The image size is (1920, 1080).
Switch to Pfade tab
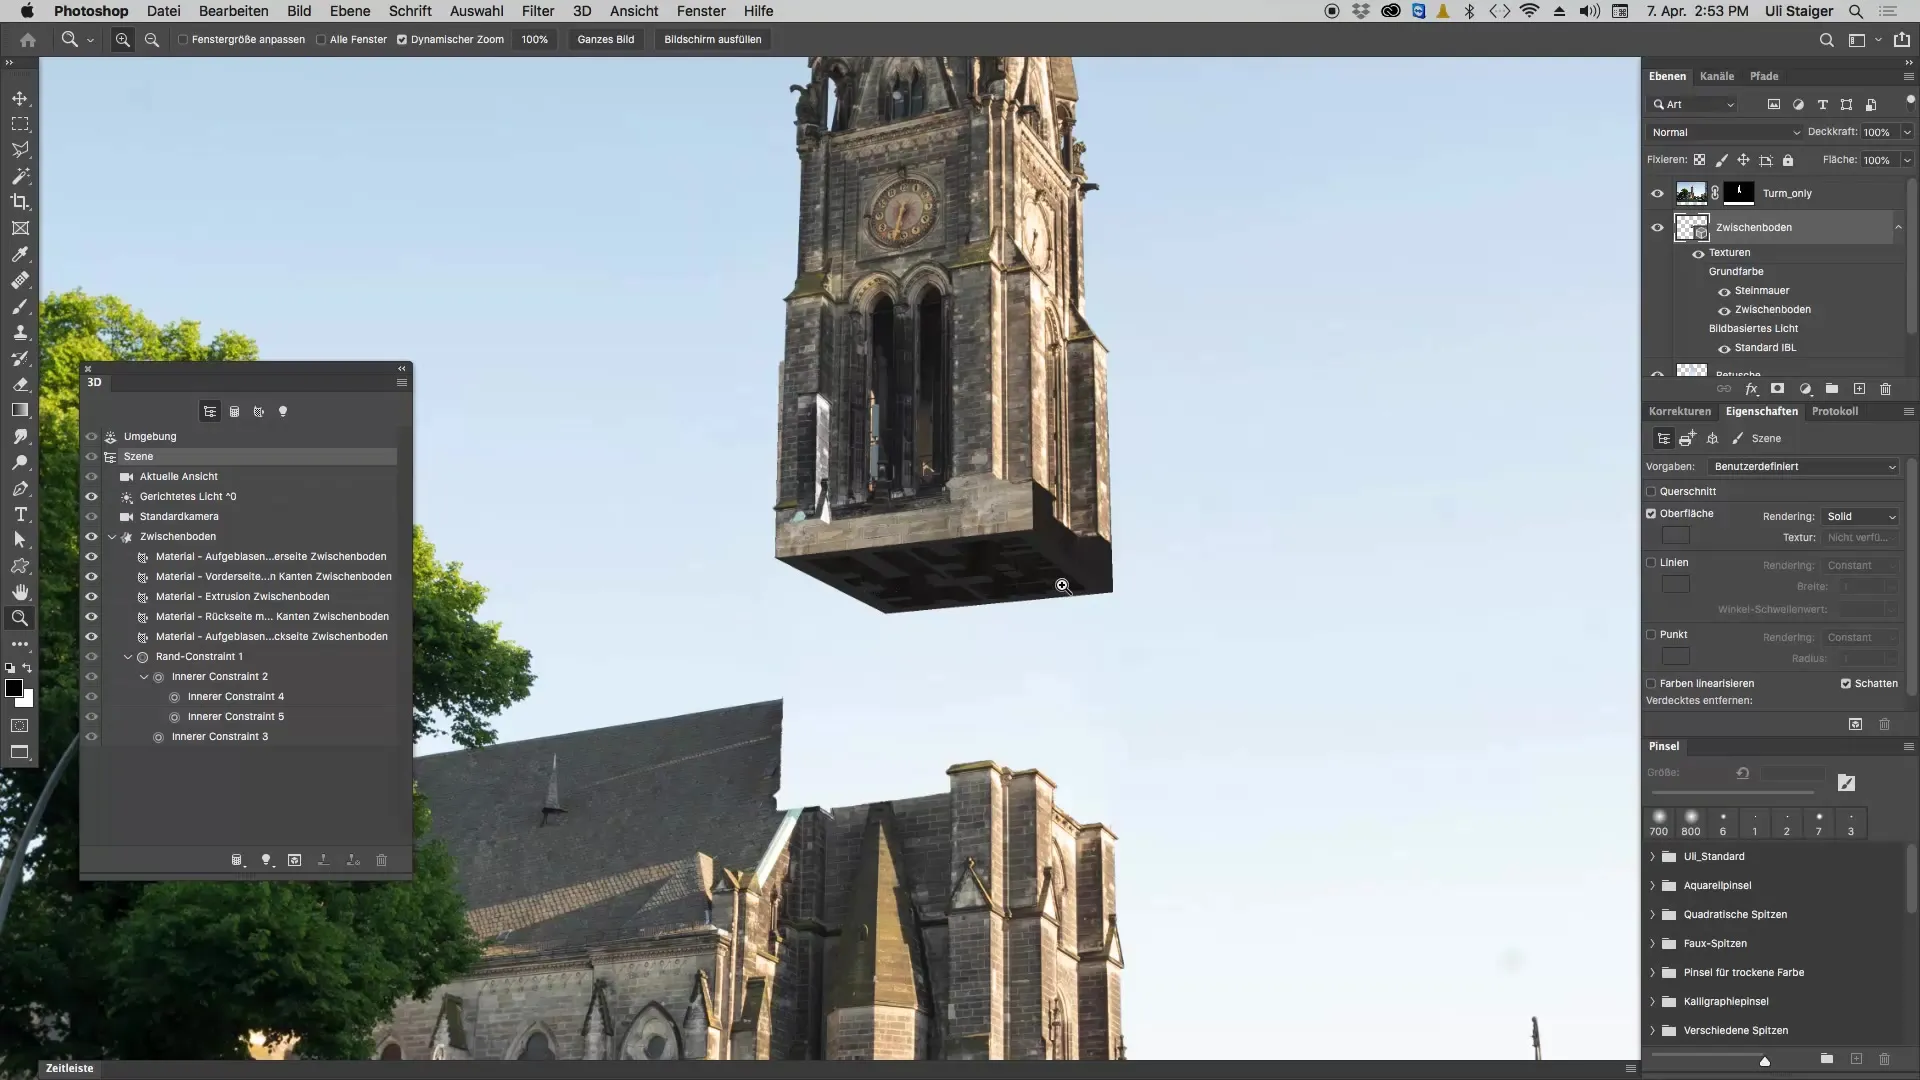pyautogui.click(x=1764, y=76)
